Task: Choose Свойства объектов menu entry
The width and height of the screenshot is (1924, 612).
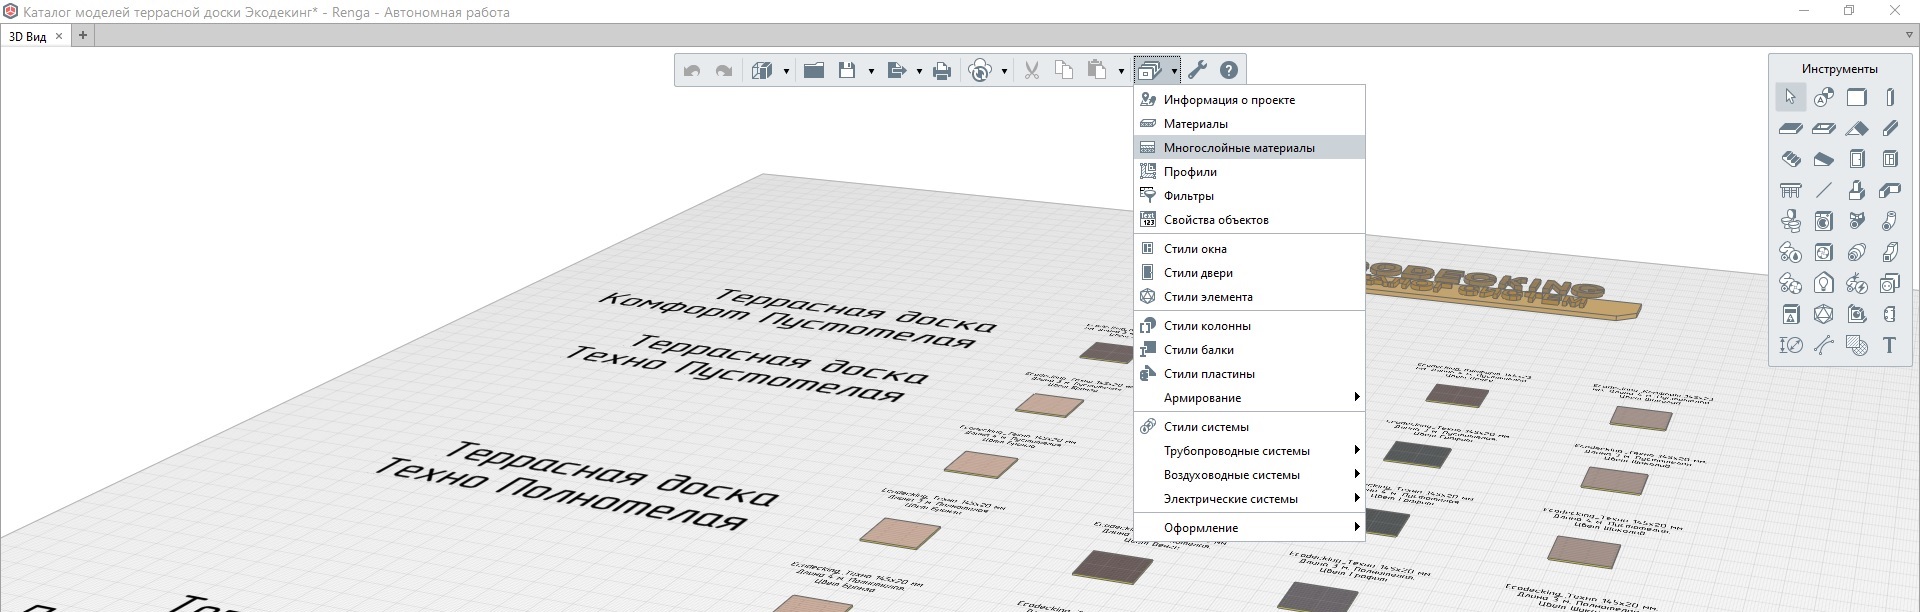Action: click(x=1250, y=220)
